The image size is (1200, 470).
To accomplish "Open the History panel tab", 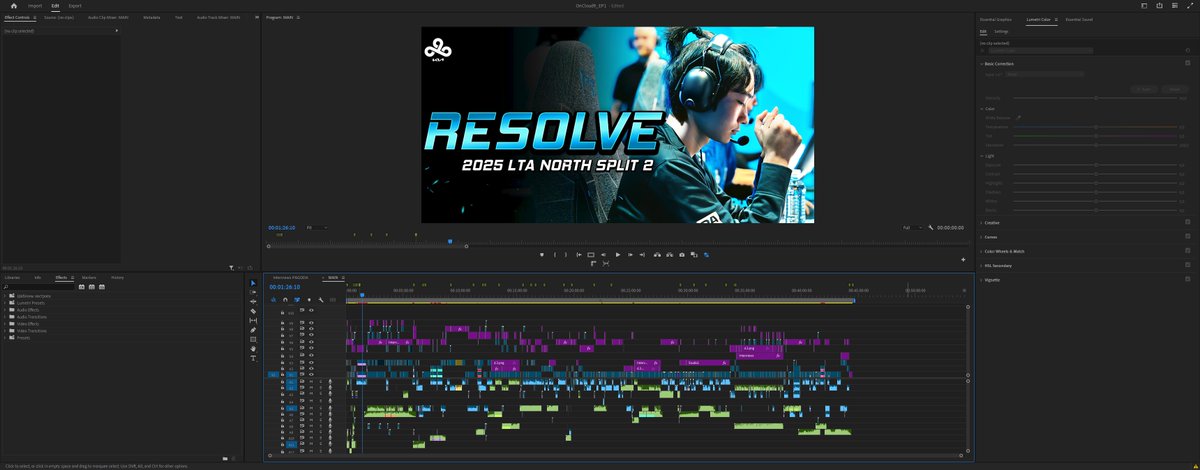I will click(x=117, y=277).
